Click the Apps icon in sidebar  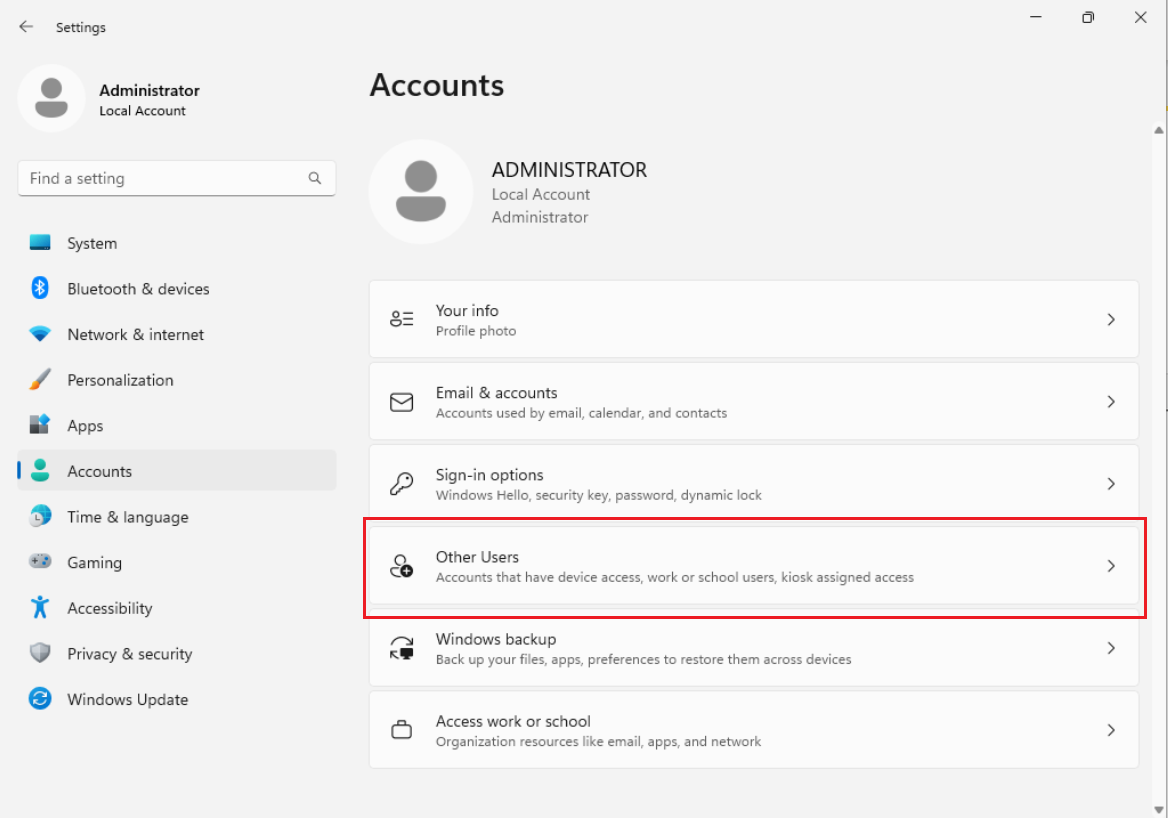point(40,425)
